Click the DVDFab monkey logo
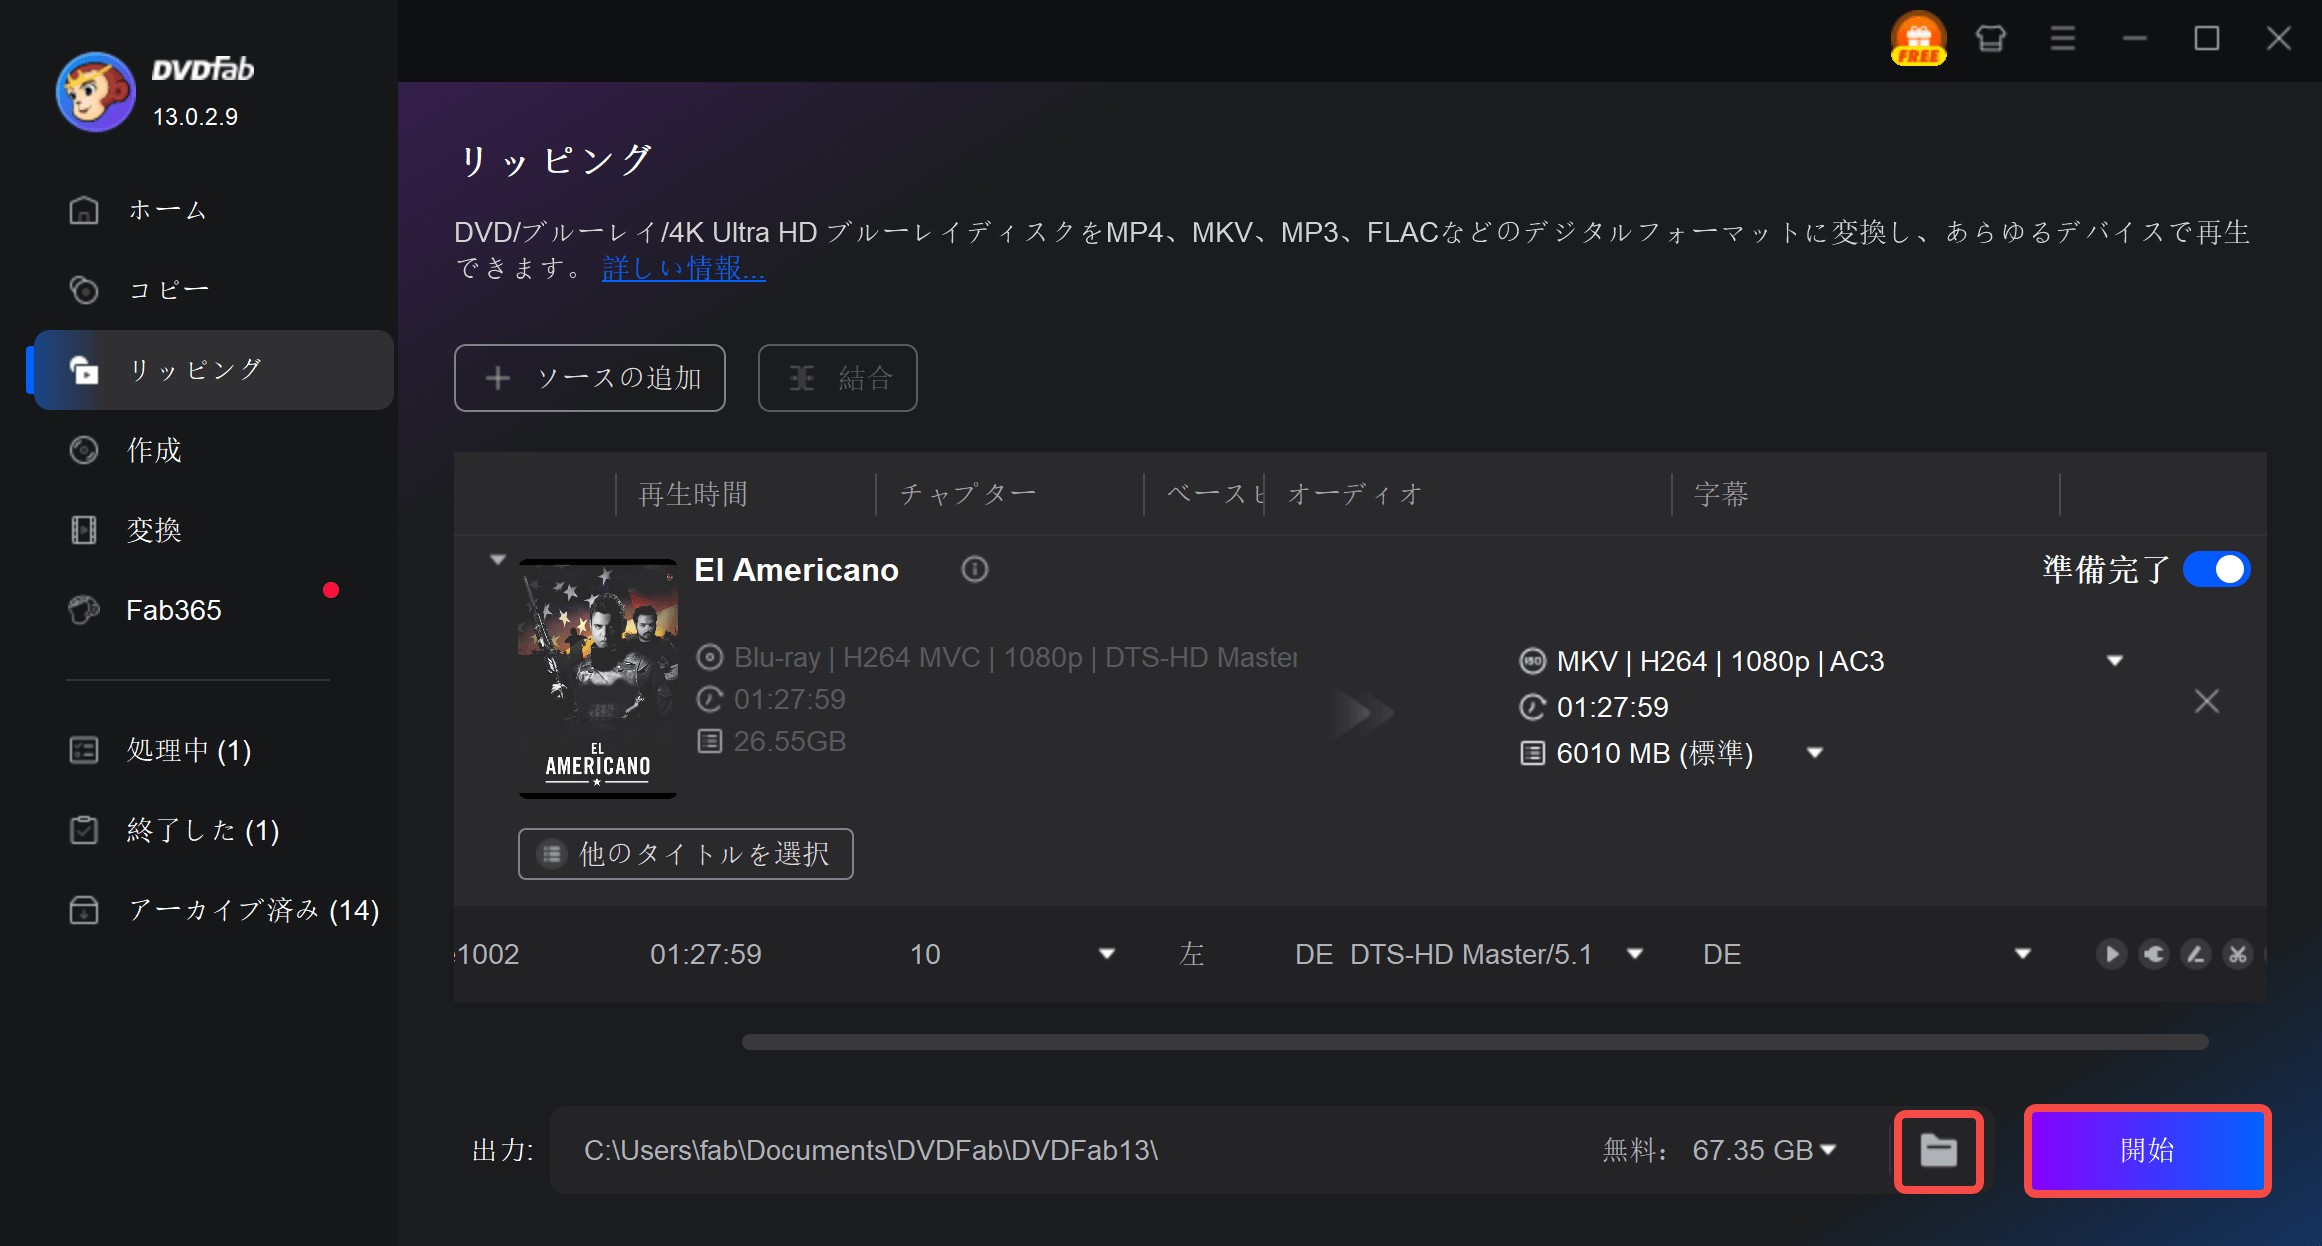This screenshot has width=2322, height=1246. [x=96, y=92]
